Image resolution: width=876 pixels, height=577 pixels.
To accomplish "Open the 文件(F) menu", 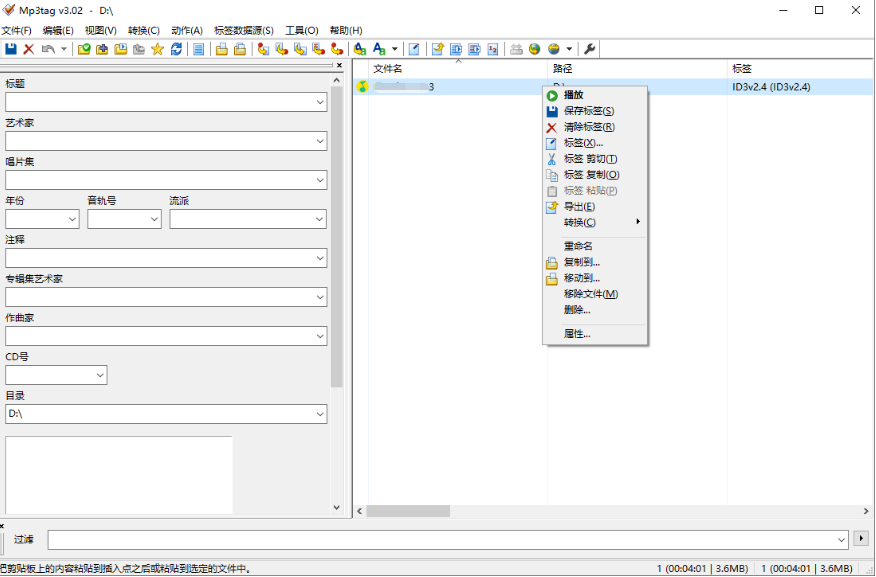I will (17, 31).
